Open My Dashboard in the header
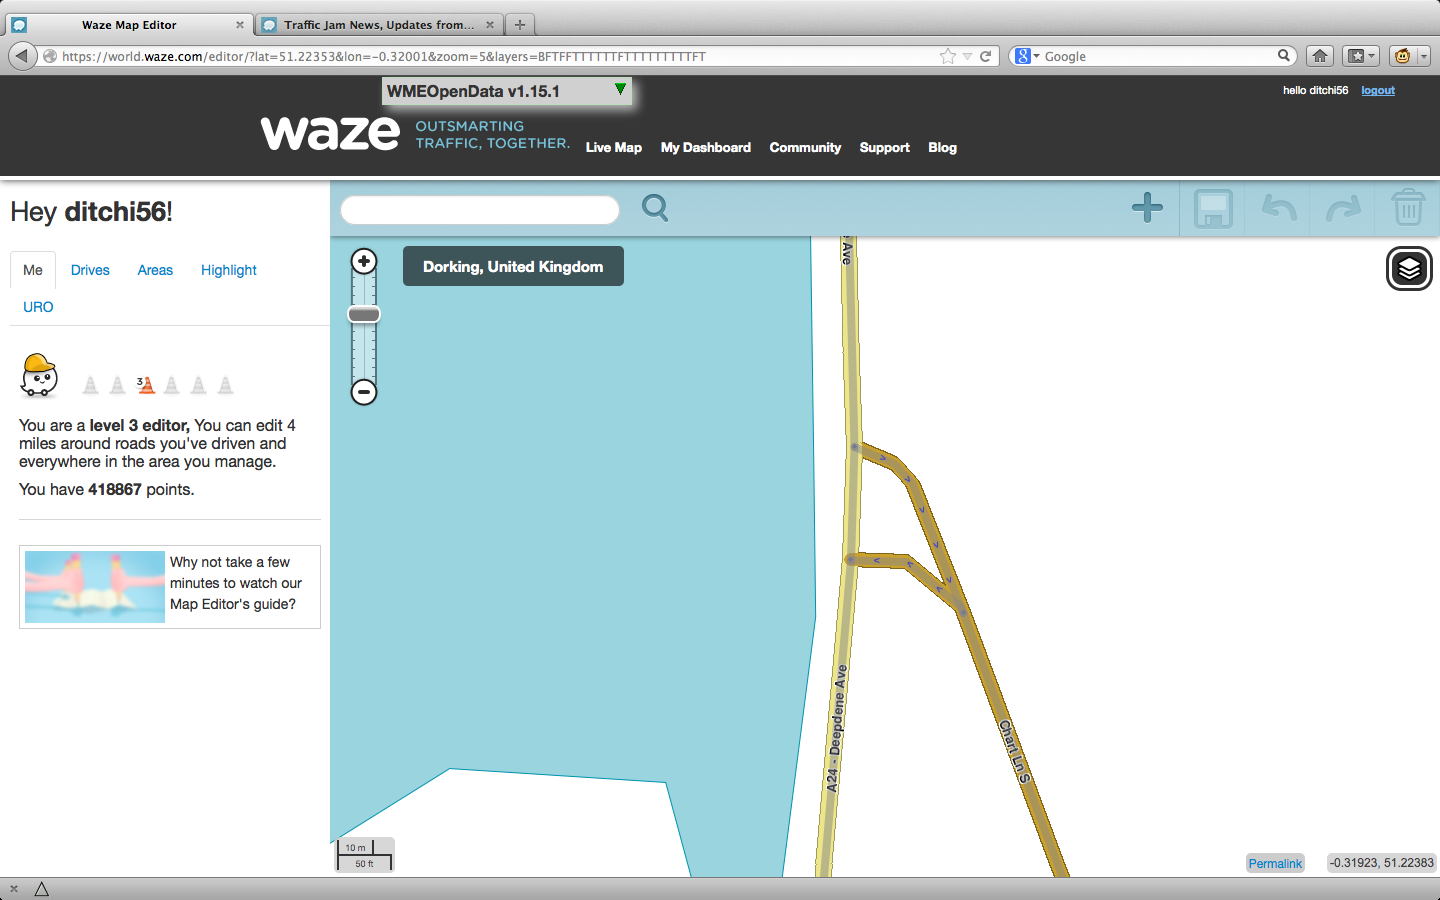This screenshot has width=1440, height=900. 706,147
